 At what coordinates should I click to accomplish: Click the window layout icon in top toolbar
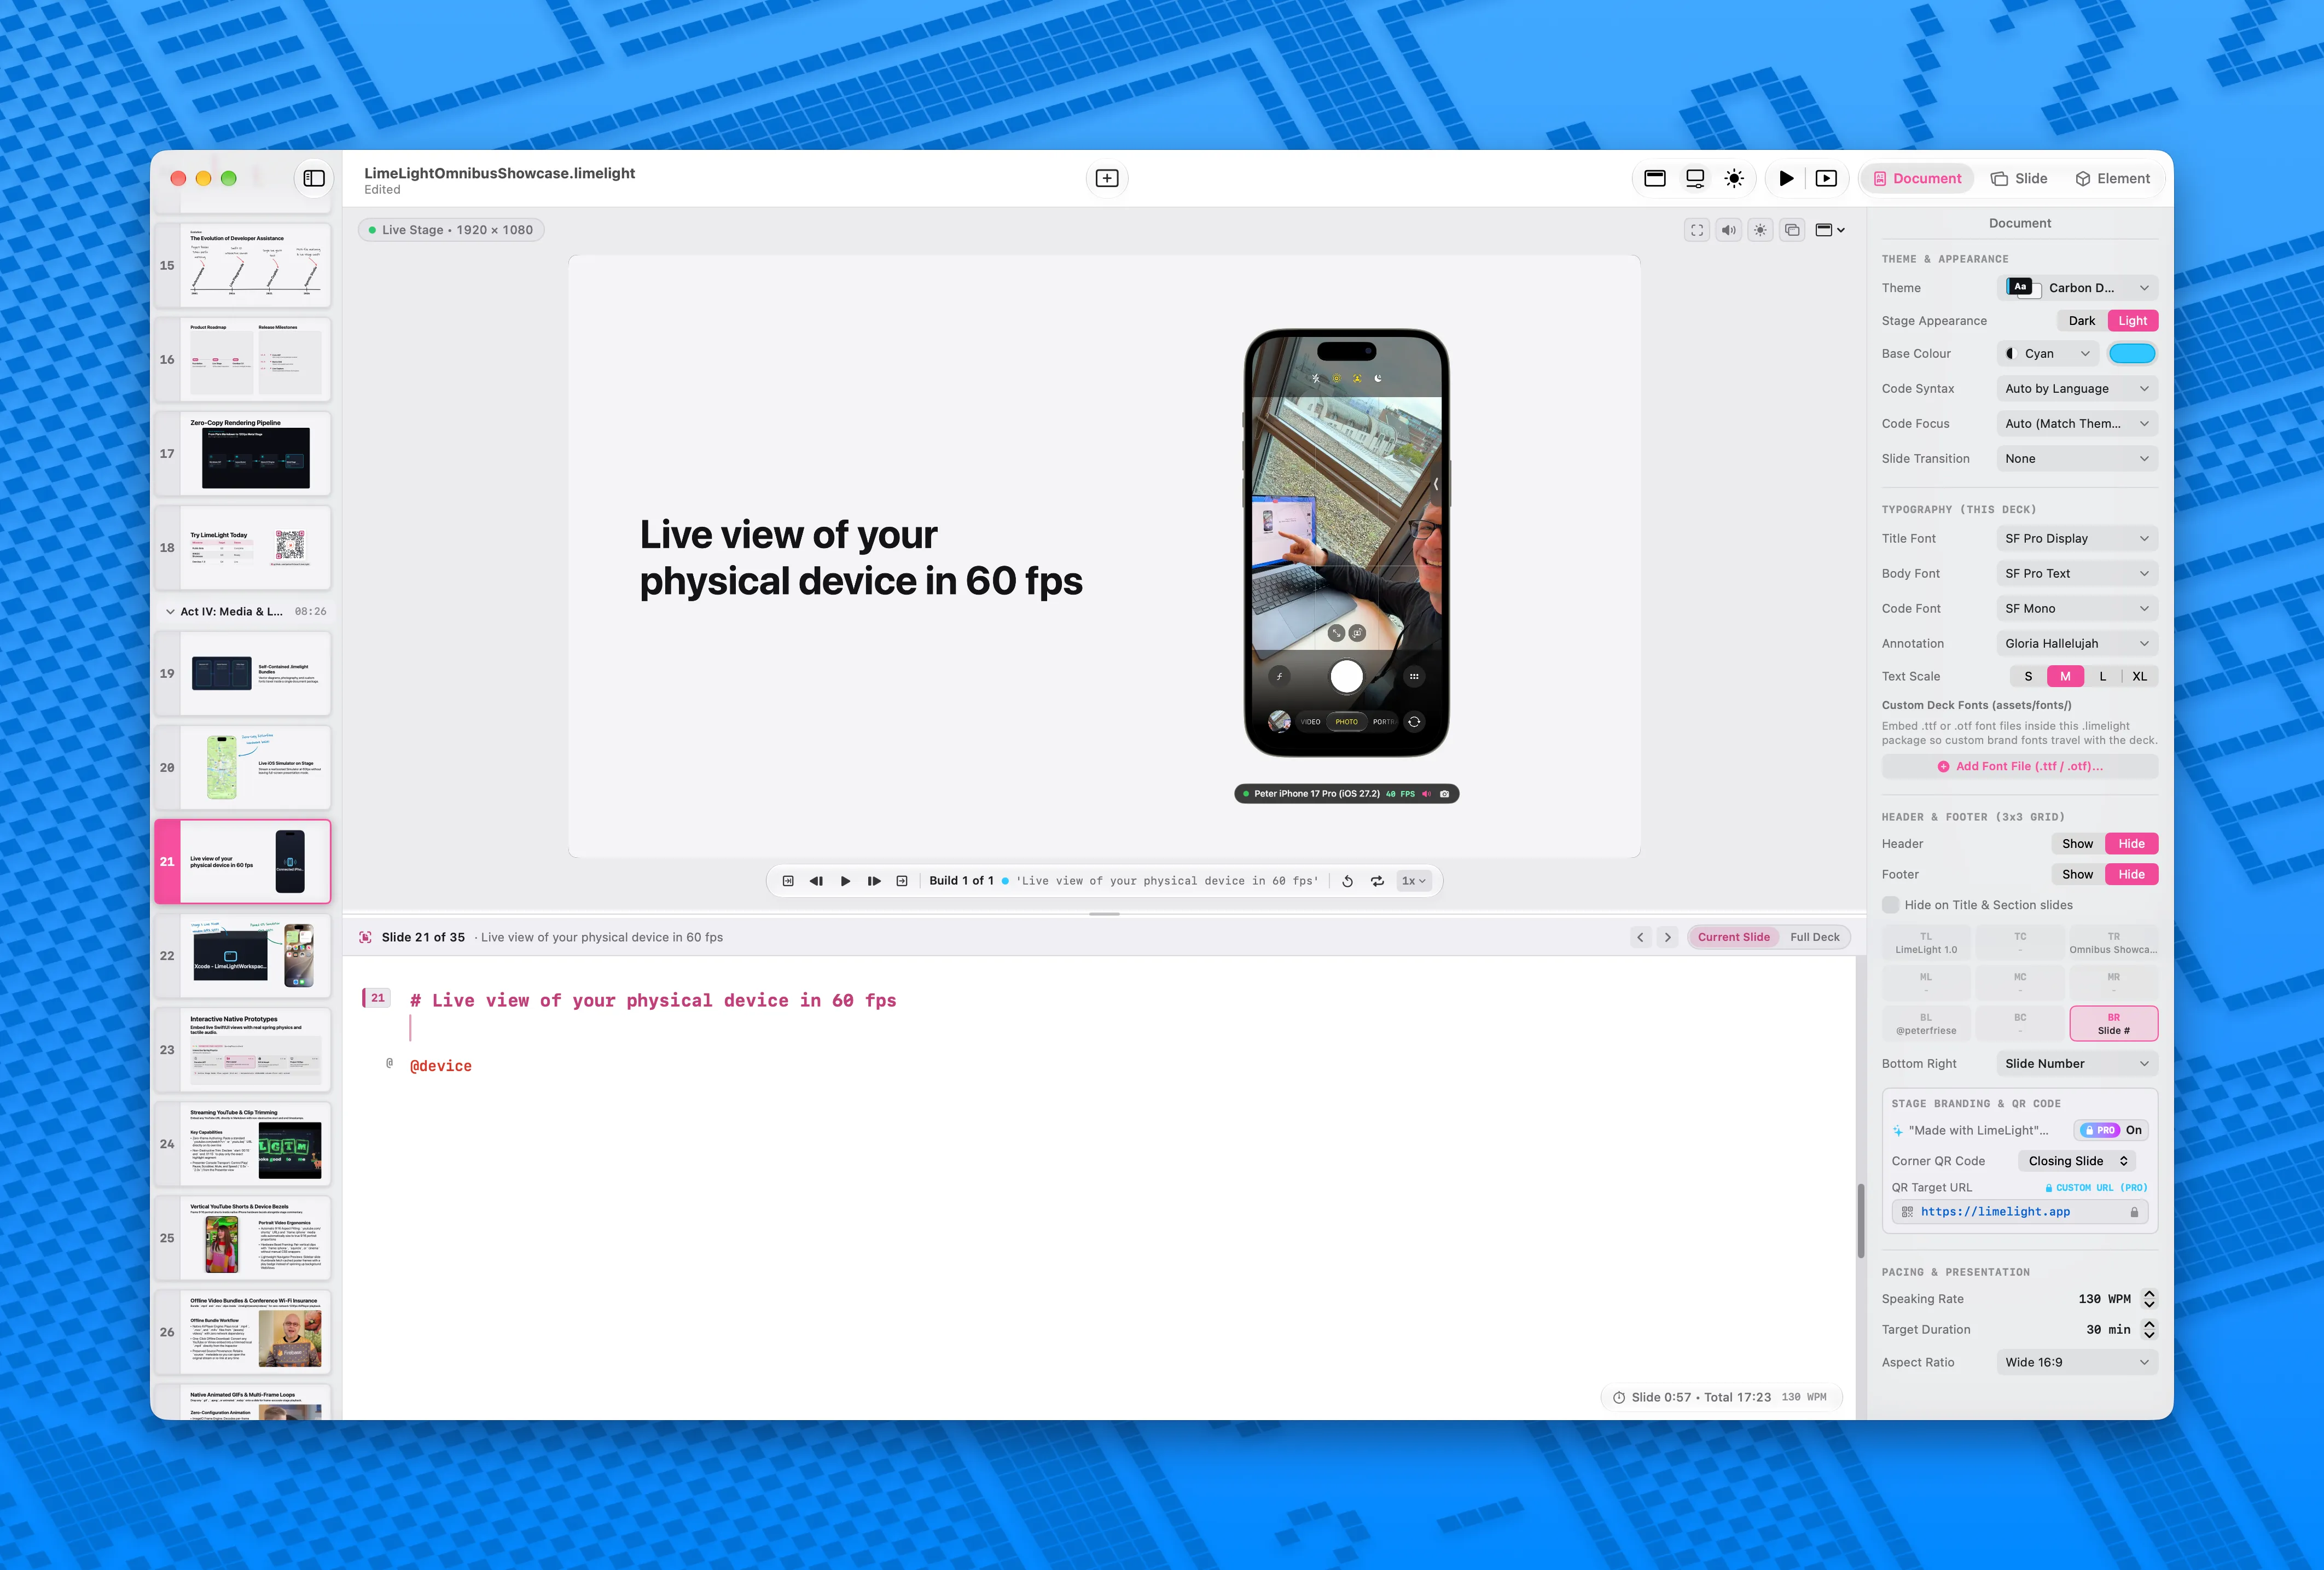click(x=1655, y=178)
